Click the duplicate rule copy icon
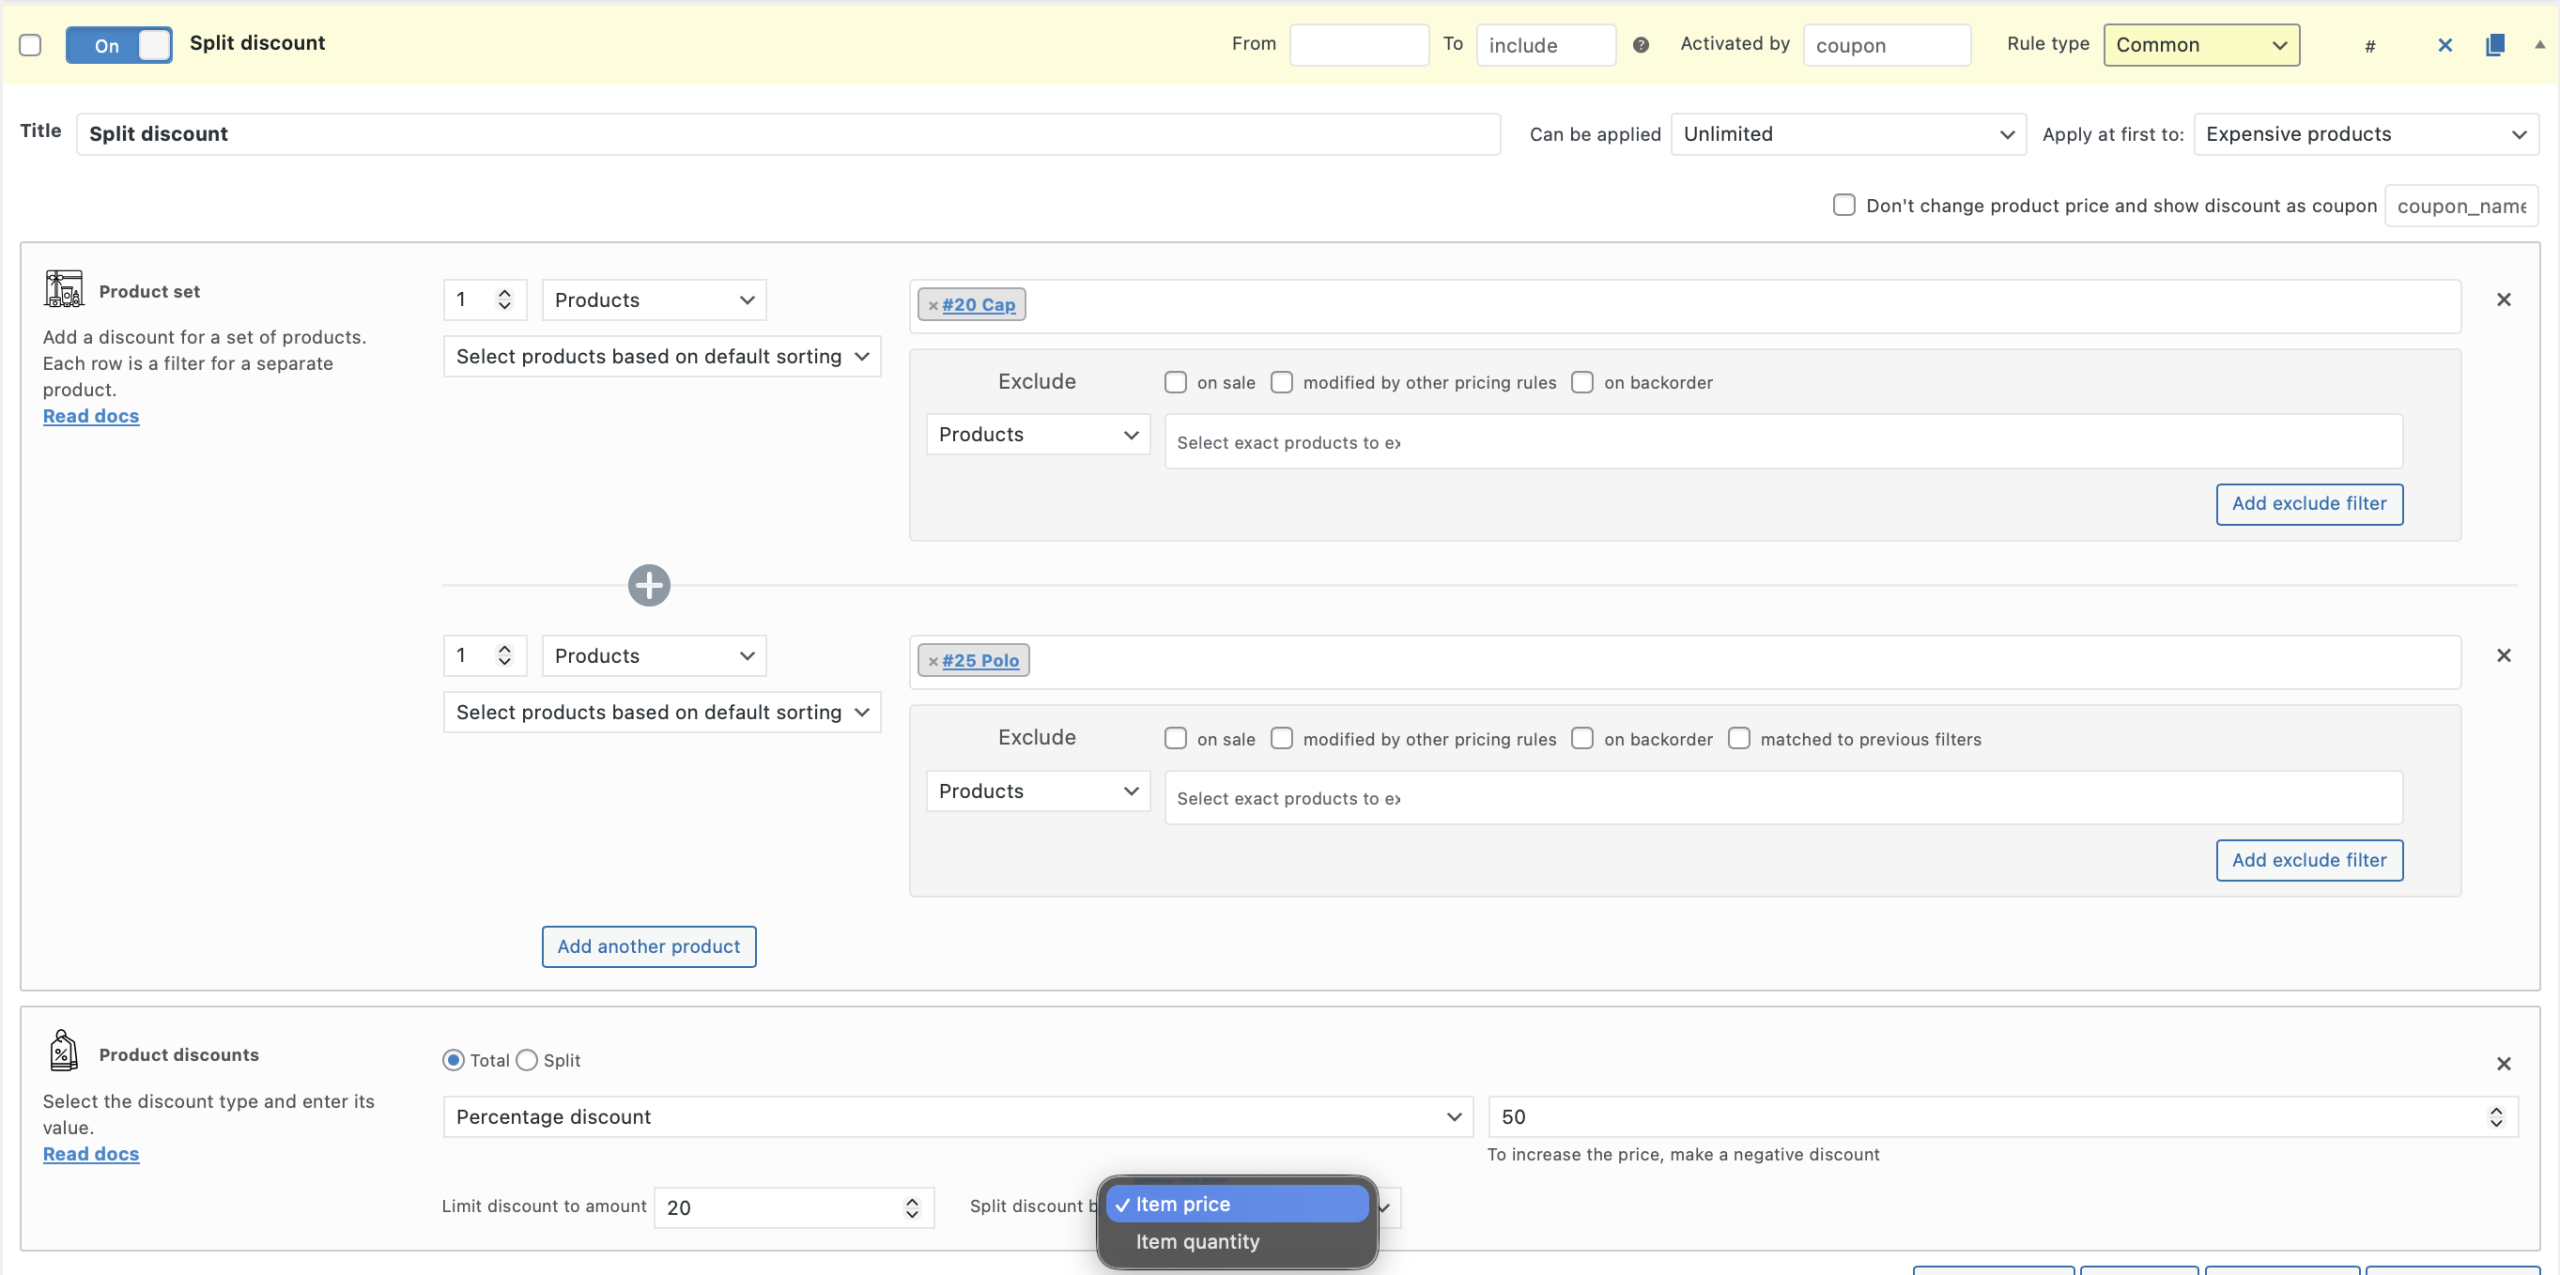 tap(2495, 45)
